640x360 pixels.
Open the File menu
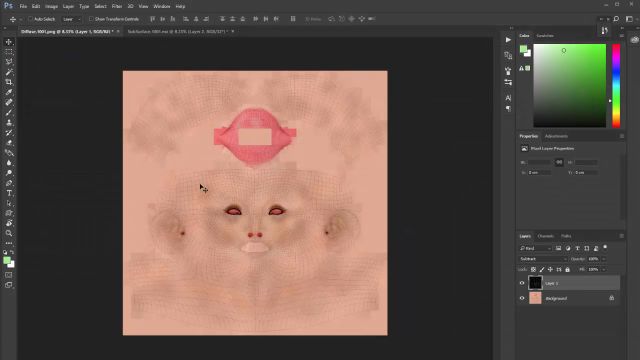click(23, 6)
